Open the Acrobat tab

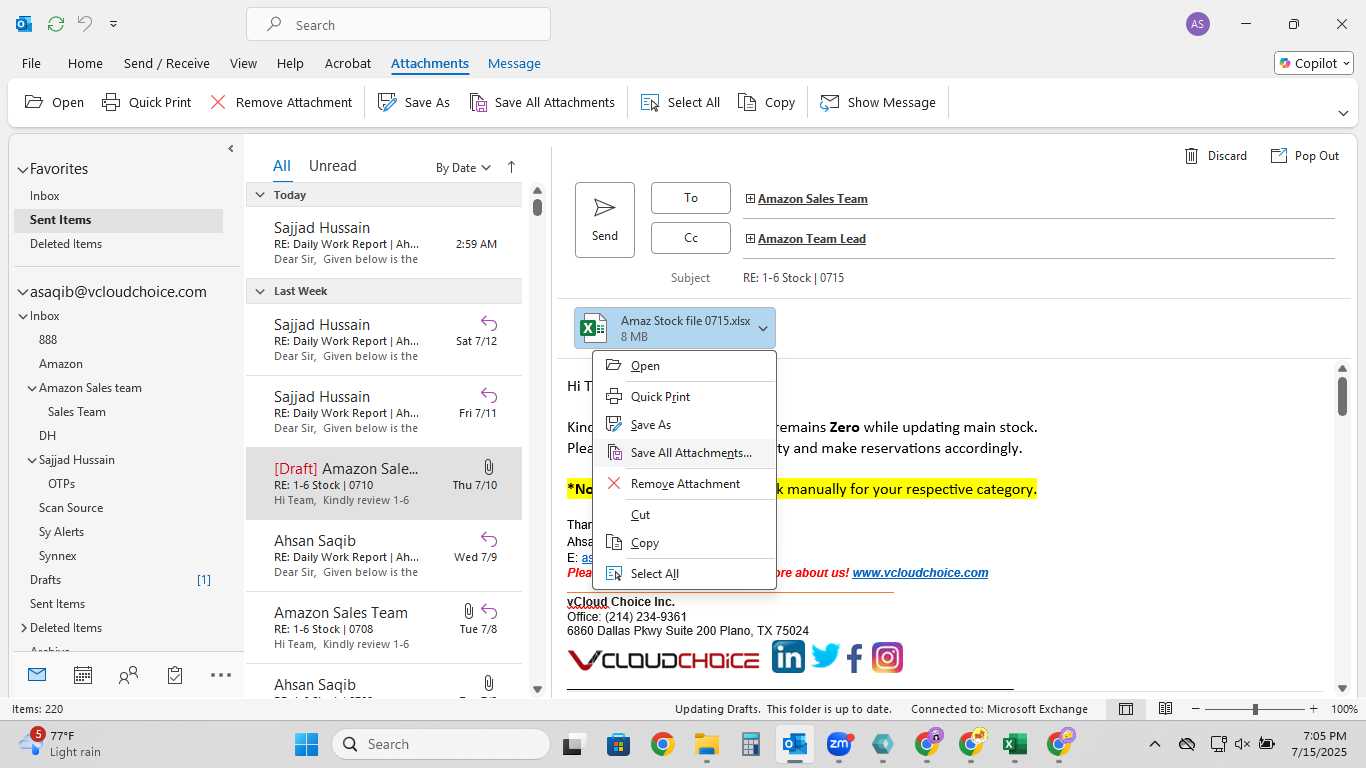coord(348,63)
